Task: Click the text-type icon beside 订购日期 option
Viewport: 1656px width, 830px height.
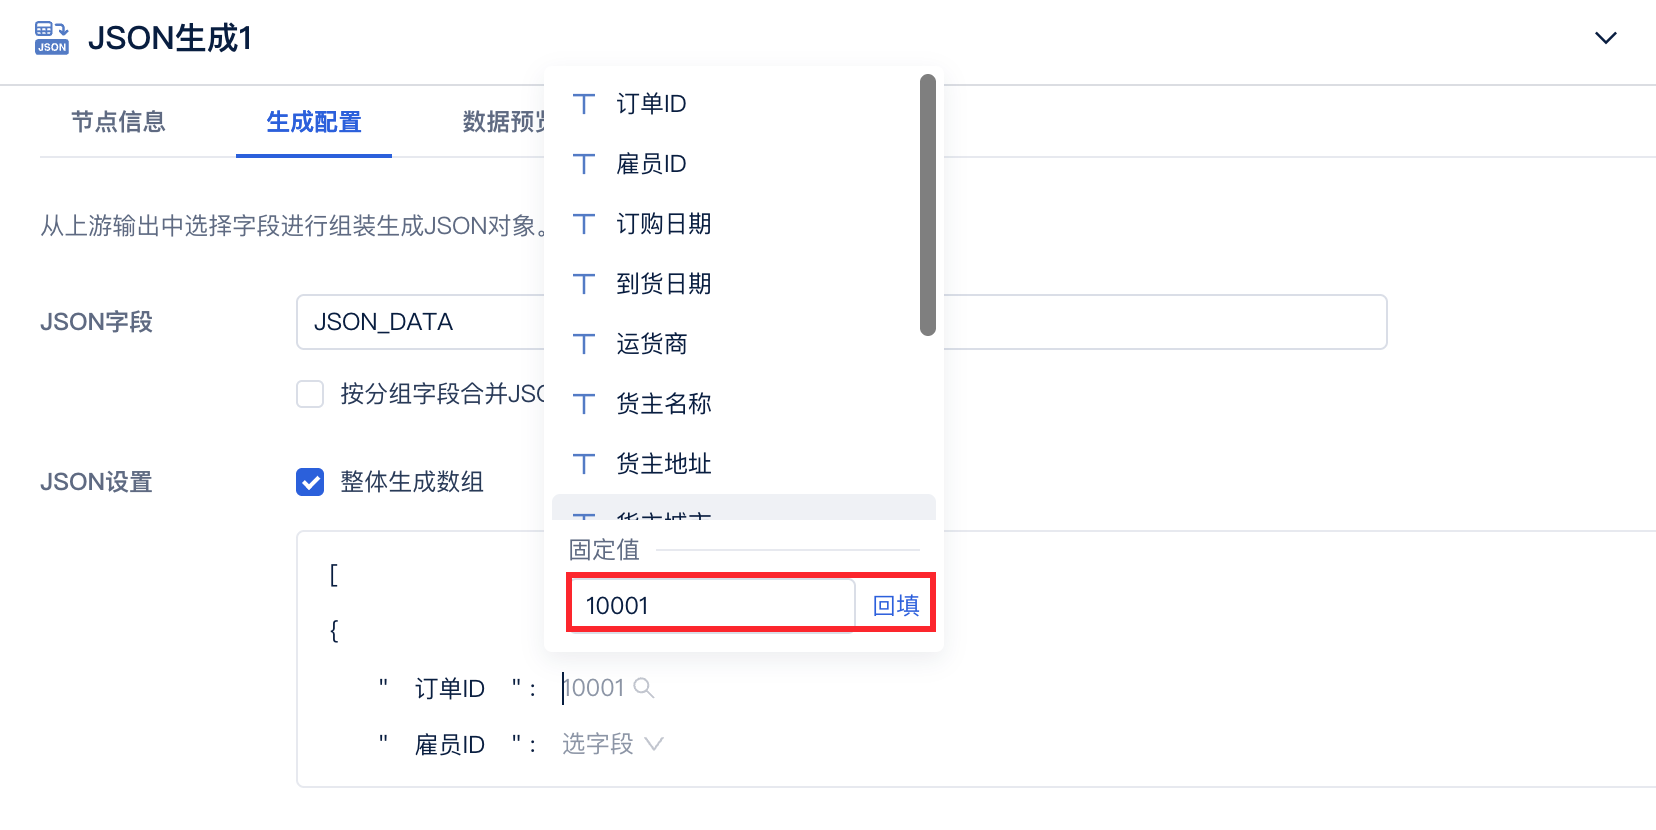Action: click(584, 224)
